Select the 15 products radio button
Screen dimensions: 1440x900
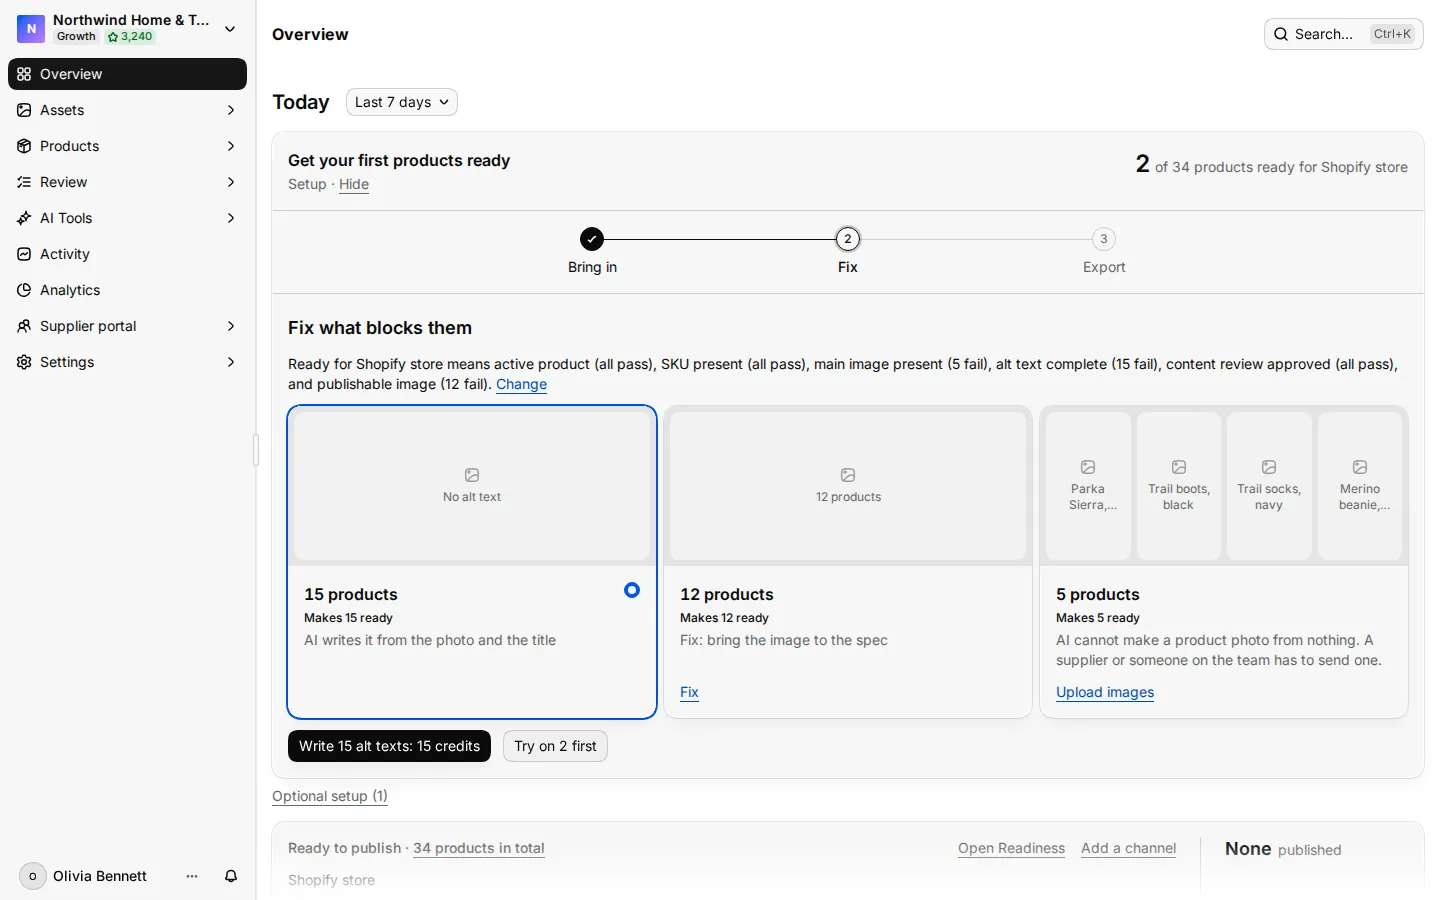(632, 591)
